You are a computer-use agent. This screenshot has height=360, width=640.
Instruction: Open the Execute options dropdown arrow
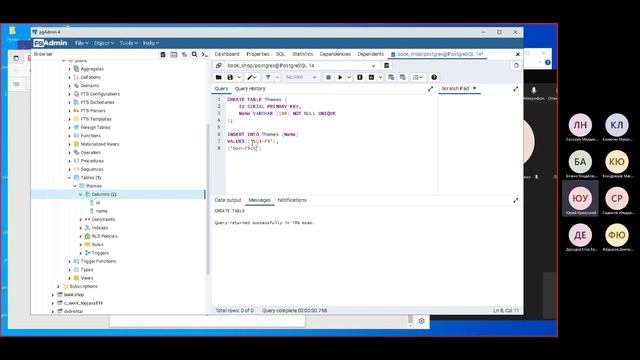tap(349, 77)
